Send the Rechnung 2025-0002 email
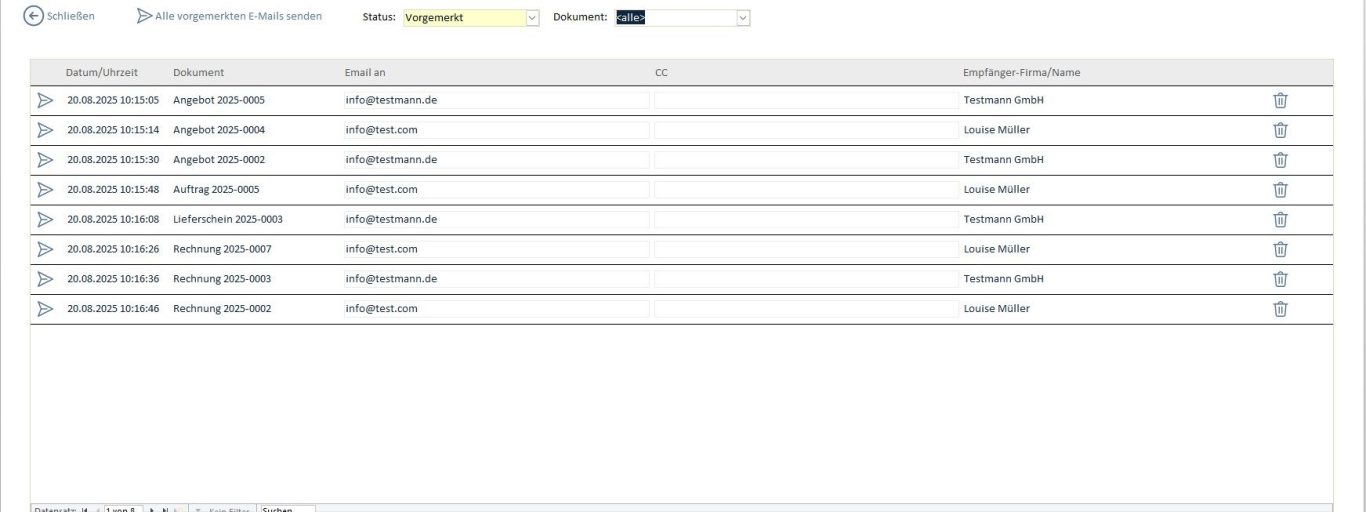Viewport: 1366px width, 512px height. coord(45,309)
